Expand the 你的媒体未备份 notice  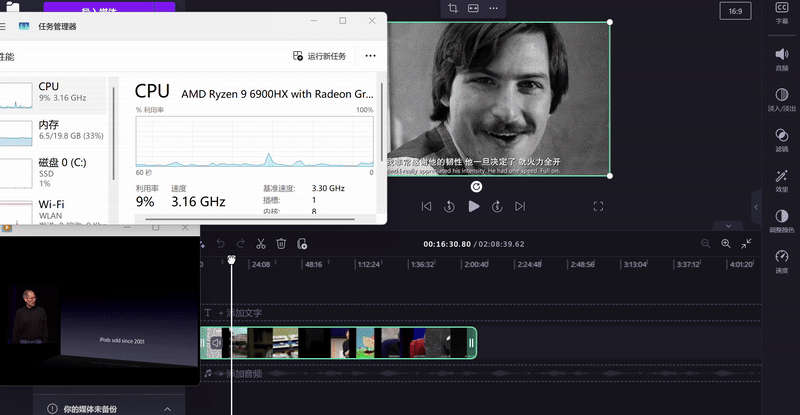coord(166,409)
